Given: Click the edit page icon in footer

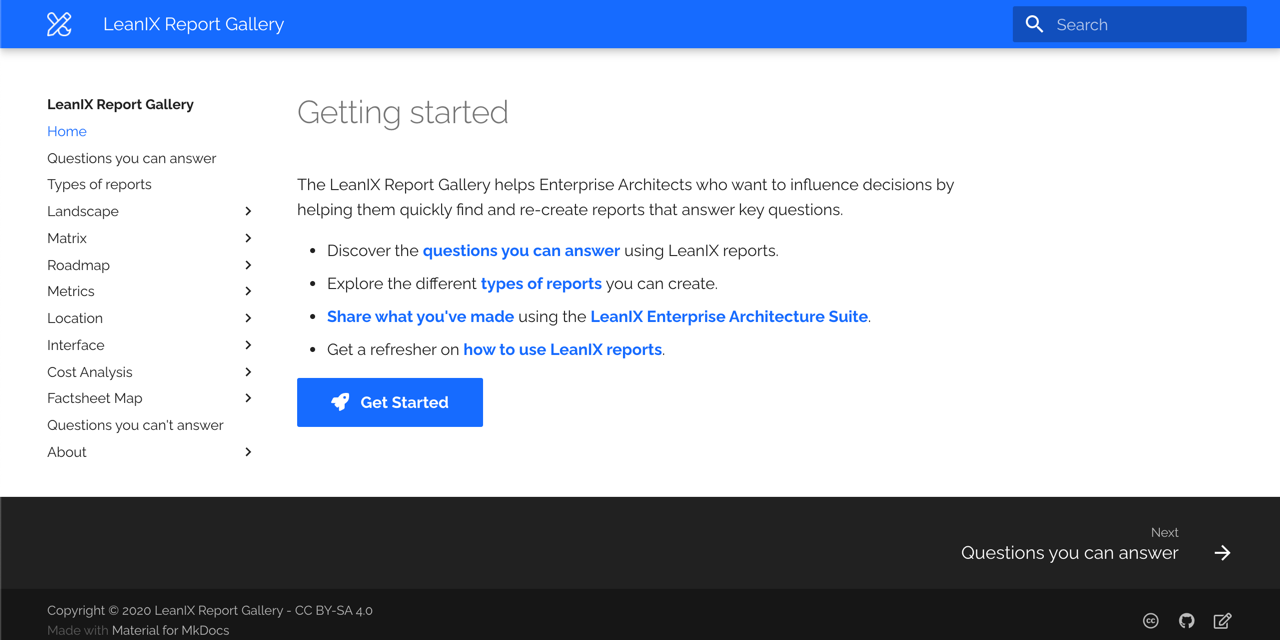Looking at the screenshot, I should [x=1222, y=621].
